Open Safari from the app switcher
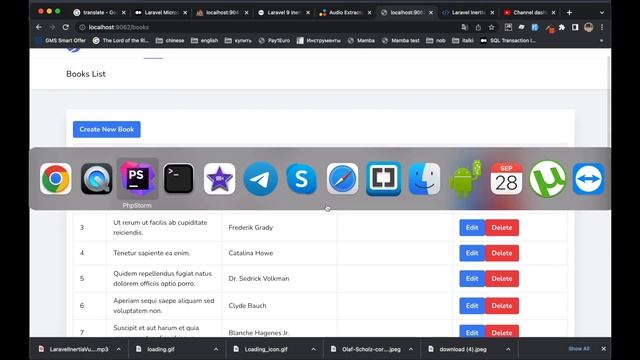640x360 pixels. point(342,179)
